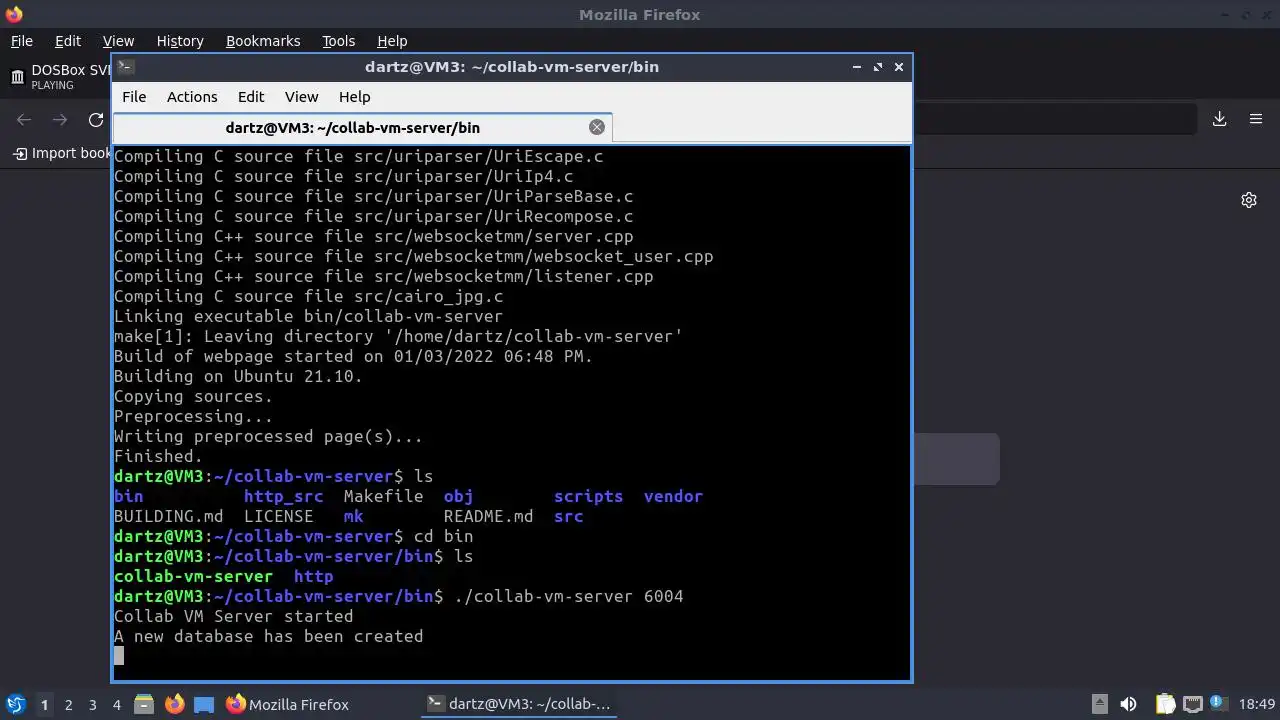Open the Lubuntu start menu icon
The height and width of the screenshot is (720, 1280).
[15, 704]
